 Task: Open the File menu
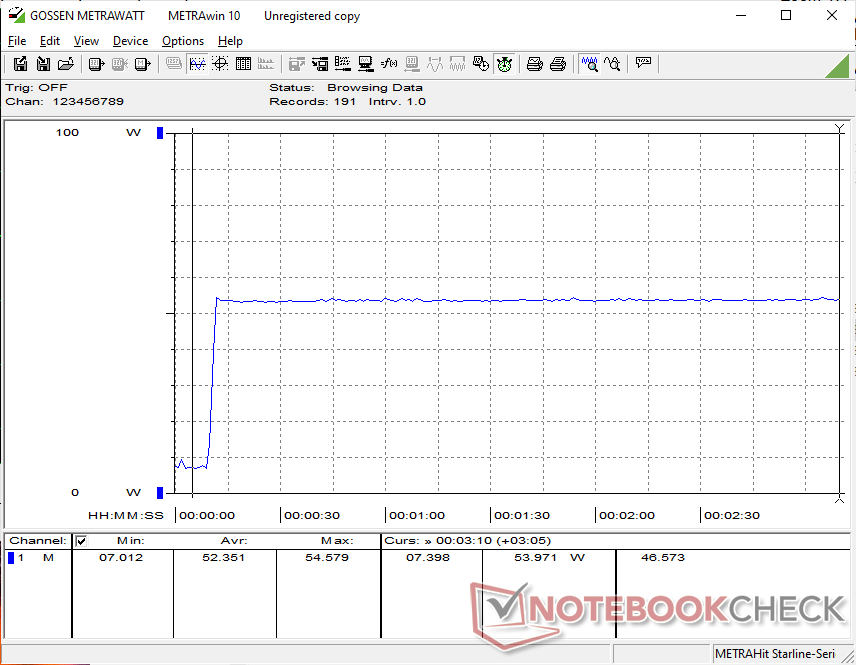pyautogui.click(x=17, y=41)
